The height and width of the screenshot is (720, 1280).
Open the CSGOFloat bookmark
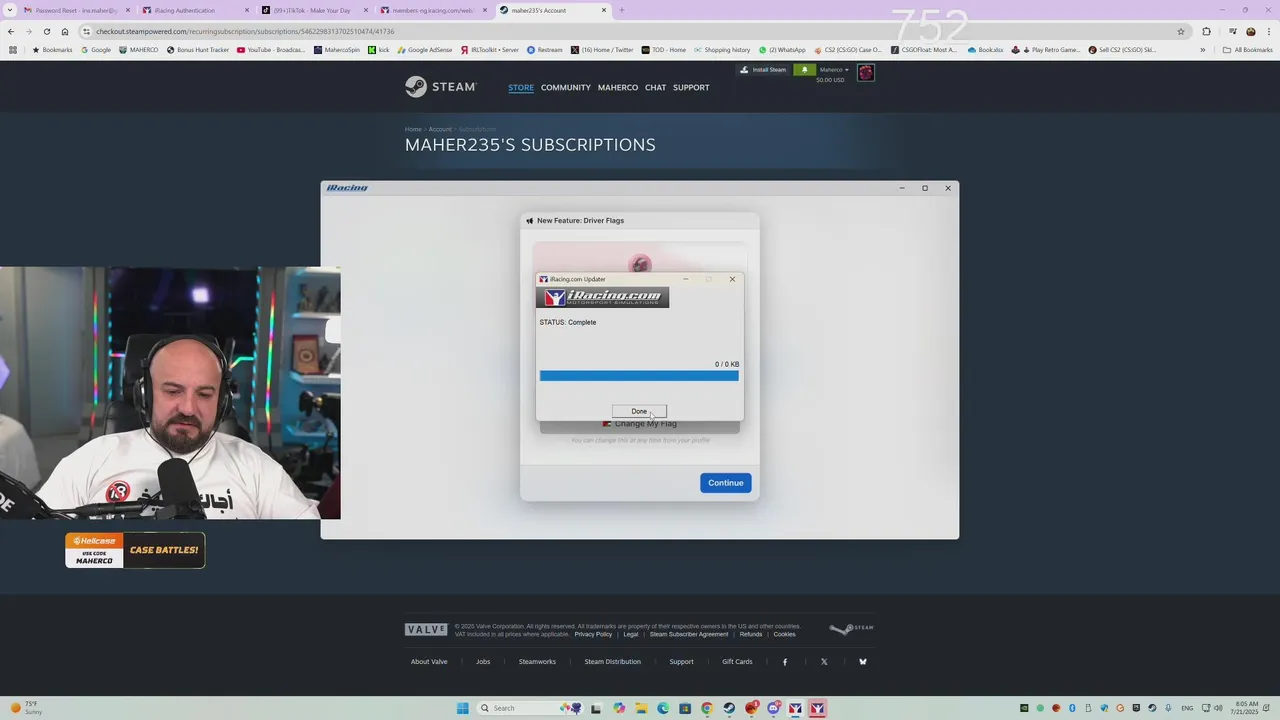click(924, 49)
